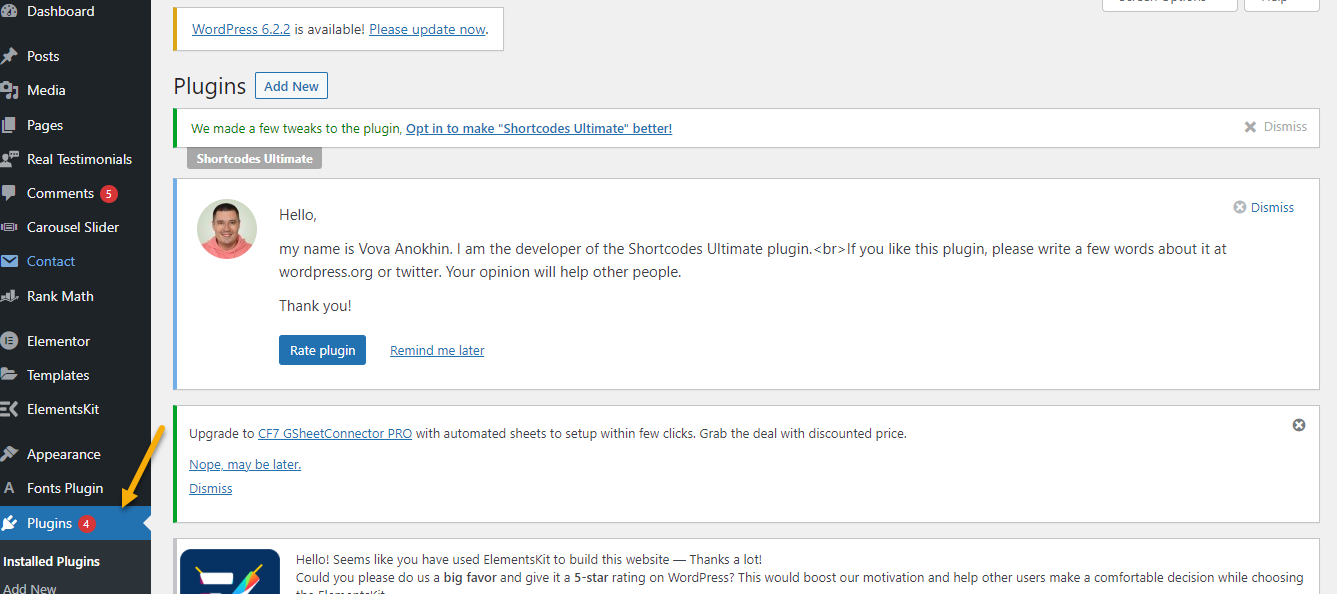This screenshot has width=1337, height=594.
Task: Click Add New in Plugins submenu
Action: 30,588
